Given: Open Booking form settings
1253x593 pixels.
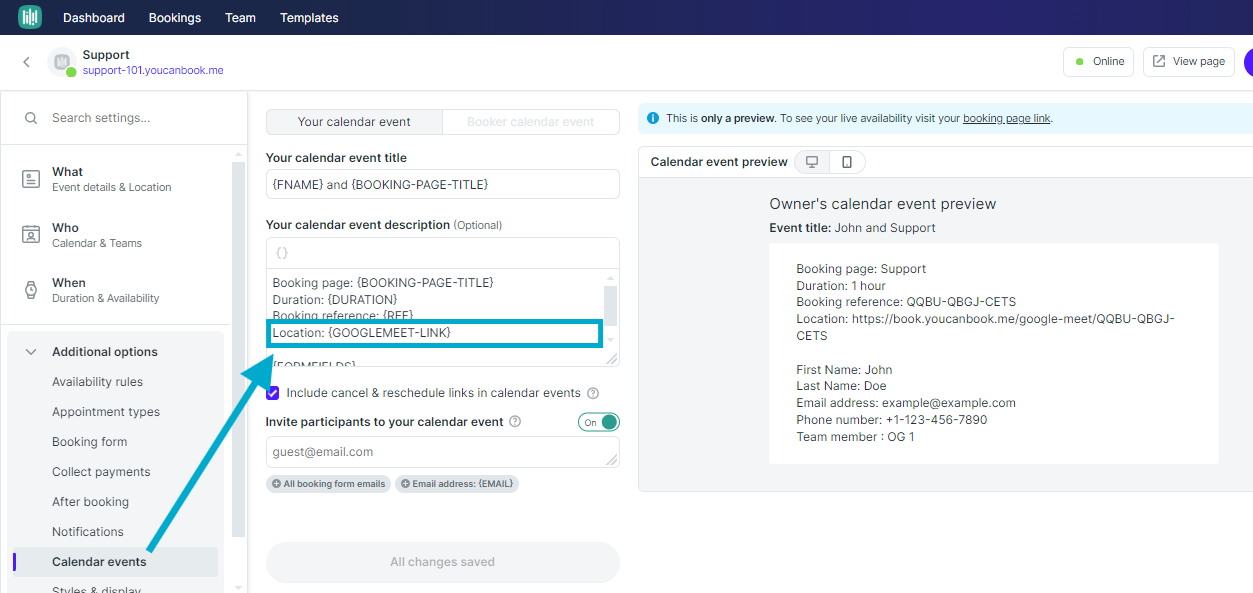Looking at the screenshot, I should pyautogui.click(x=89, y=442).
